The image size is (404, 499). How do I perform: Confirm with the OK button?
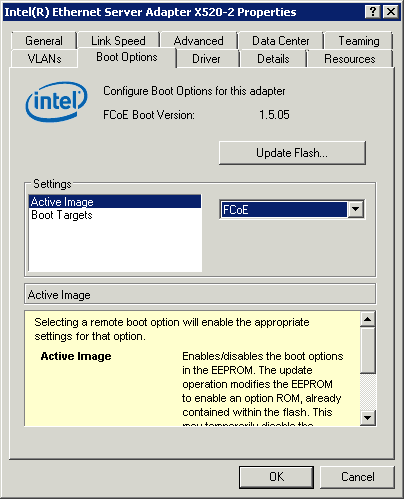point(276,477)
